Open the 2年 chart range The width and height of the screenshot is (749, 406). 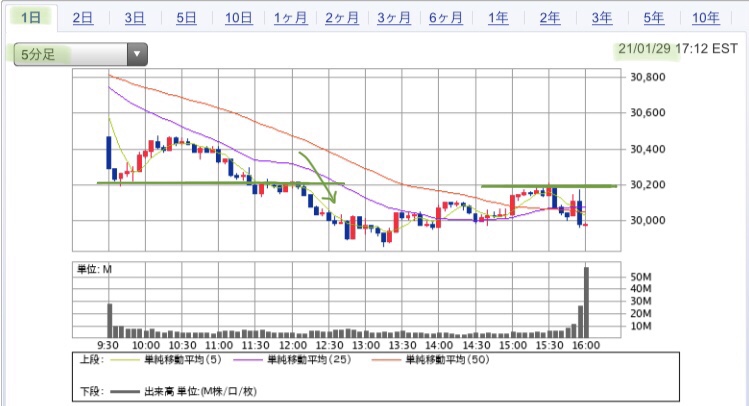pos(550,18)
